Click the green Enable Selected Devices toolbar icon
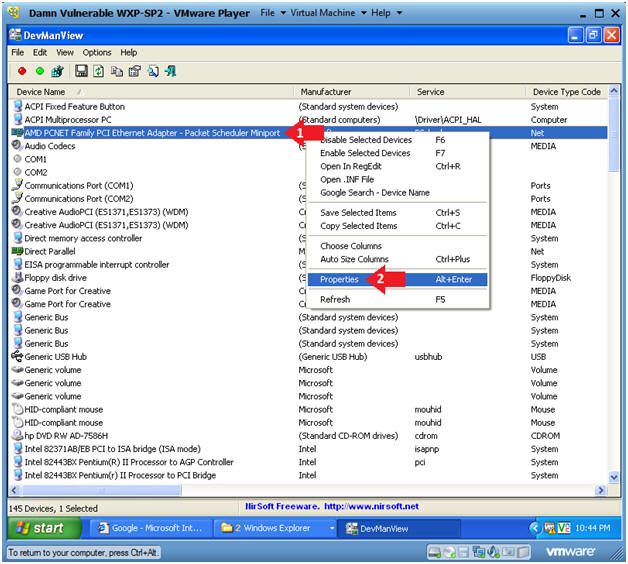The width and height of the screenshot is (628, 564). [x=40, y=71]
